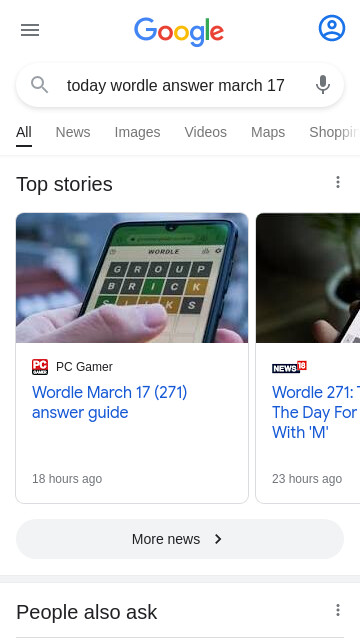Open the Wordle 271 News18 story link
The height and width of the screenshot is (640, 360).
point(316,412)
